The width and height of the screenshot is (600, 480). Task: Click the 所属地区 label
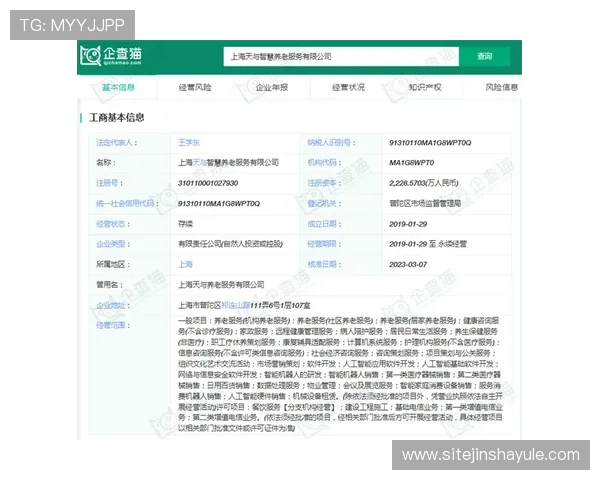pos(113,264)
